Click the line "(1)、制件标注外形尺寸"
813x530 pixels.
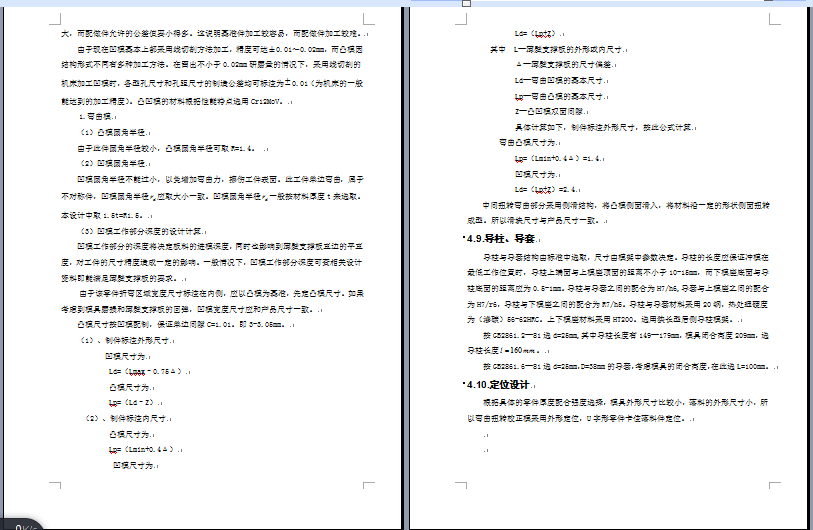tap(125, 340)
